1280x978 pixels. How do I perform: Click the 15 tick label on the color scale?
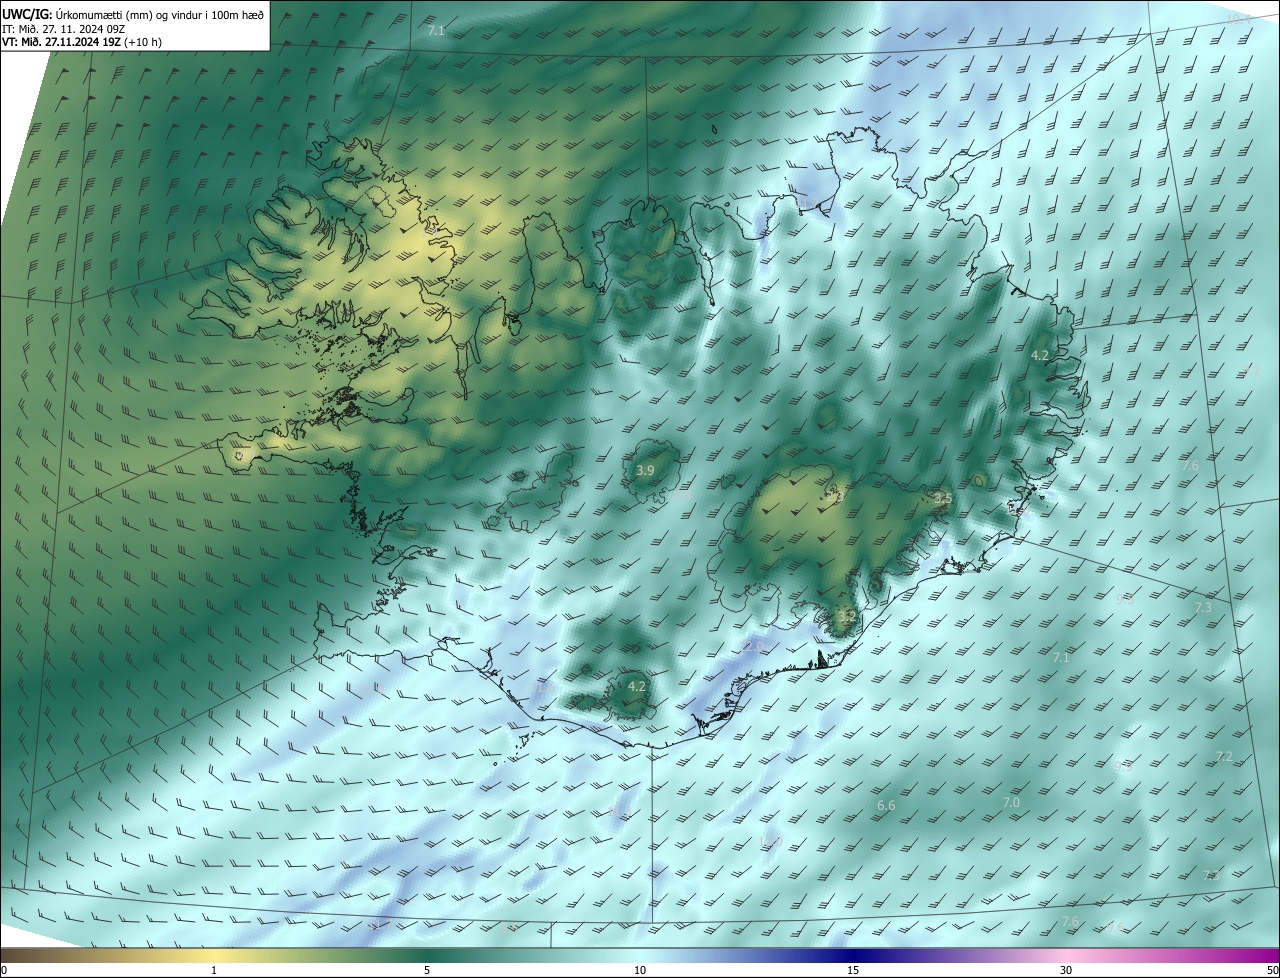click(x=853, y=970)
